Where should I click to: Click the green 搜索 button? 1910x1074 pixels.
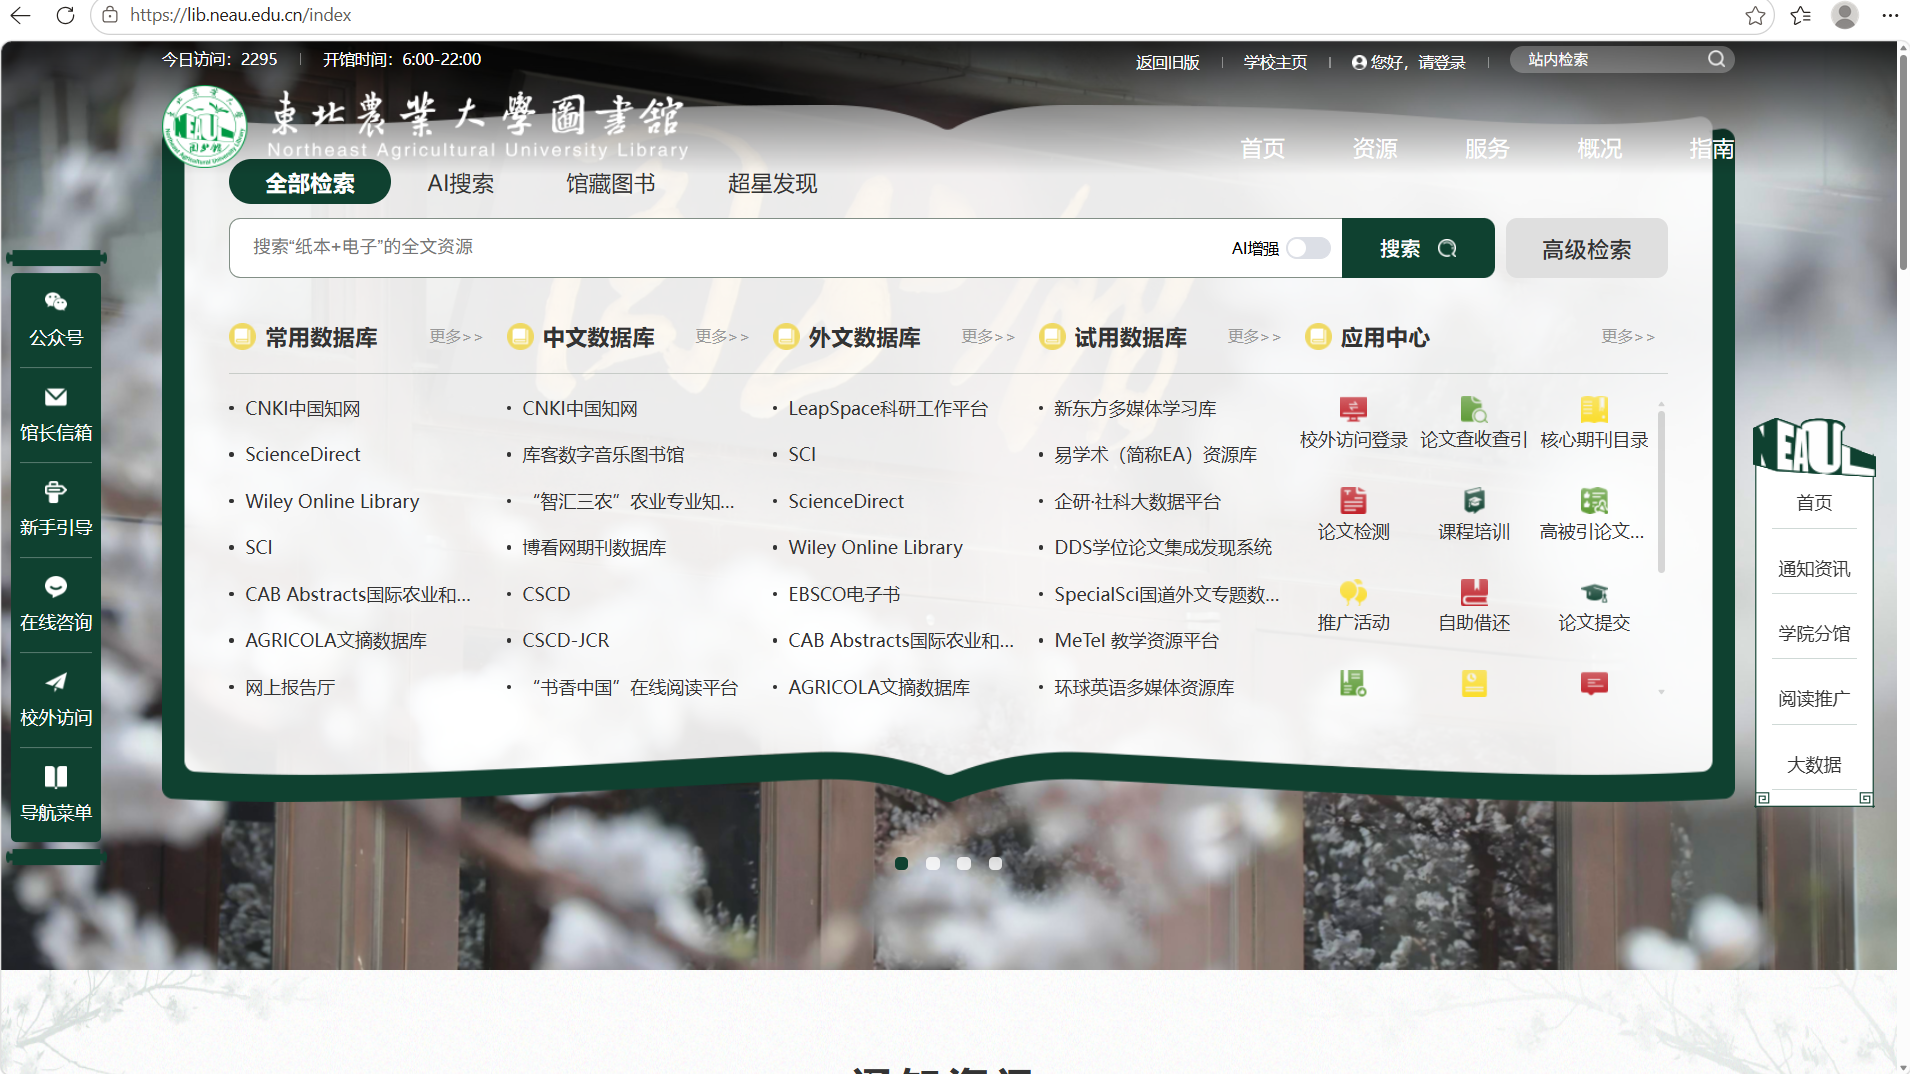point(1418,248)
